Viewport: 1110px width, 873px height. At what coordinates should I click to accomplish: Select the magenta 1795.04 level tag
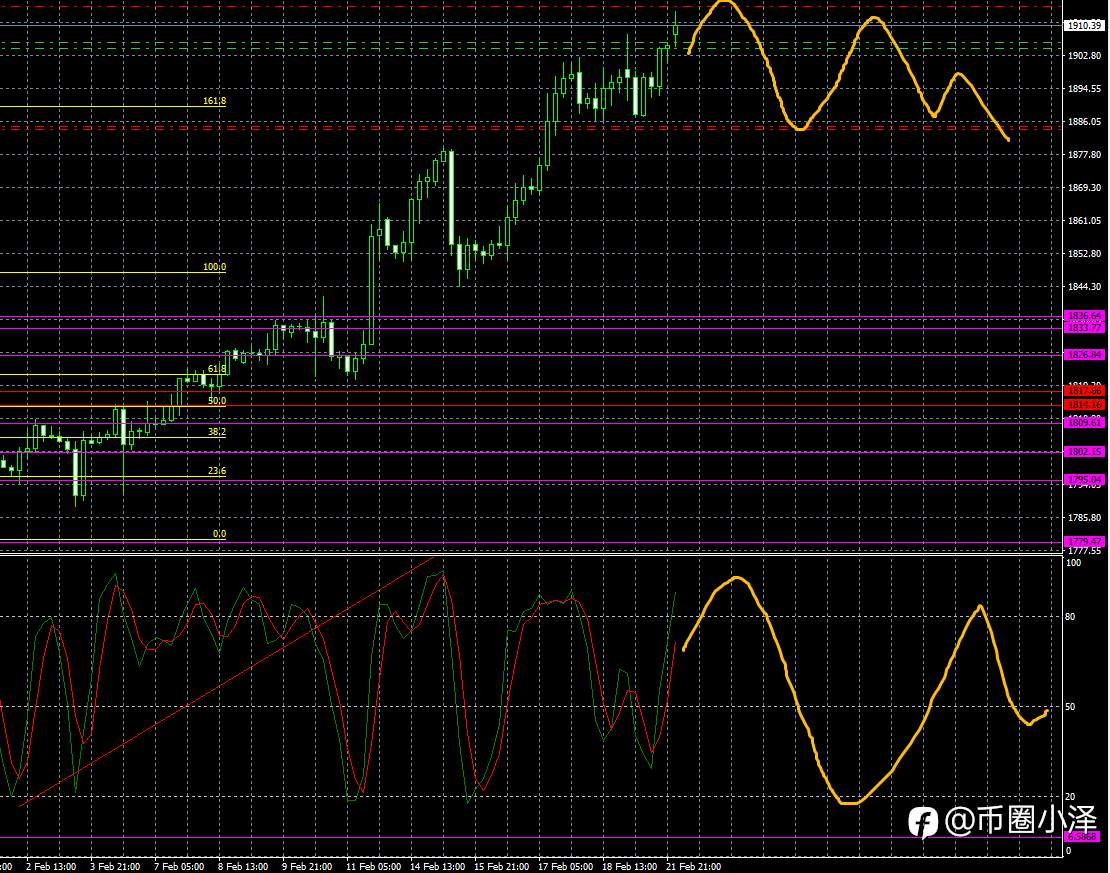coord(1084,479)
